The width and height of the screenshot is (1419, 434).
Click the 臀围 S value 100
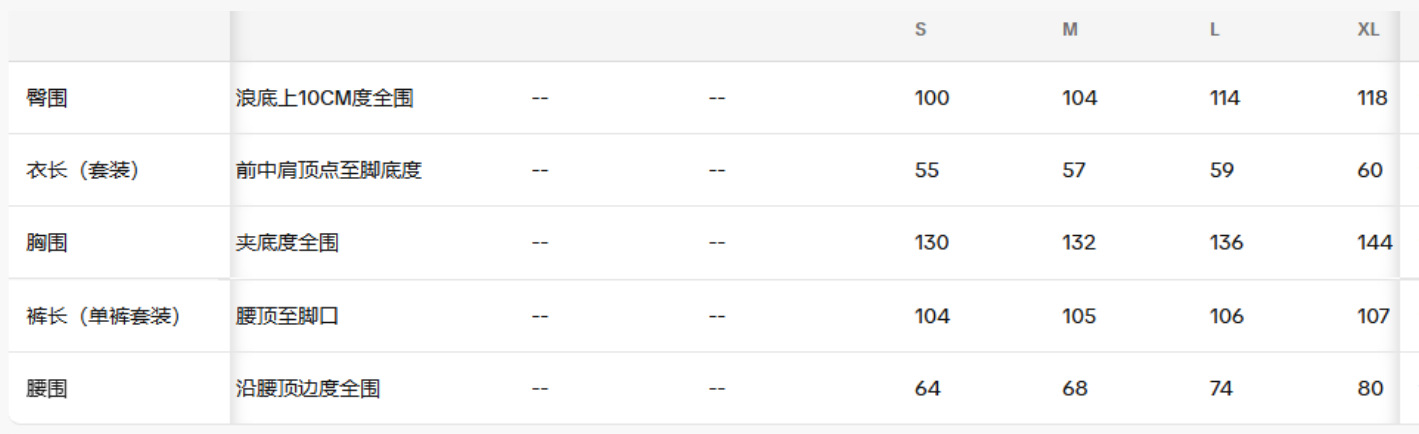pos(932,98)
